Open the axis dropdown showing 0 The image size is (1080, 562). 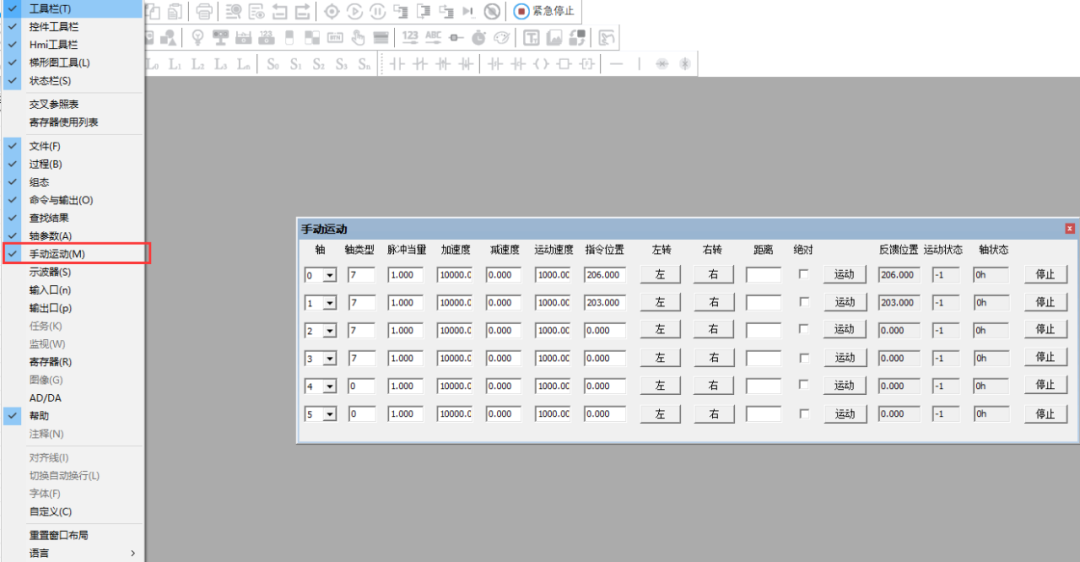click(330, 275)
